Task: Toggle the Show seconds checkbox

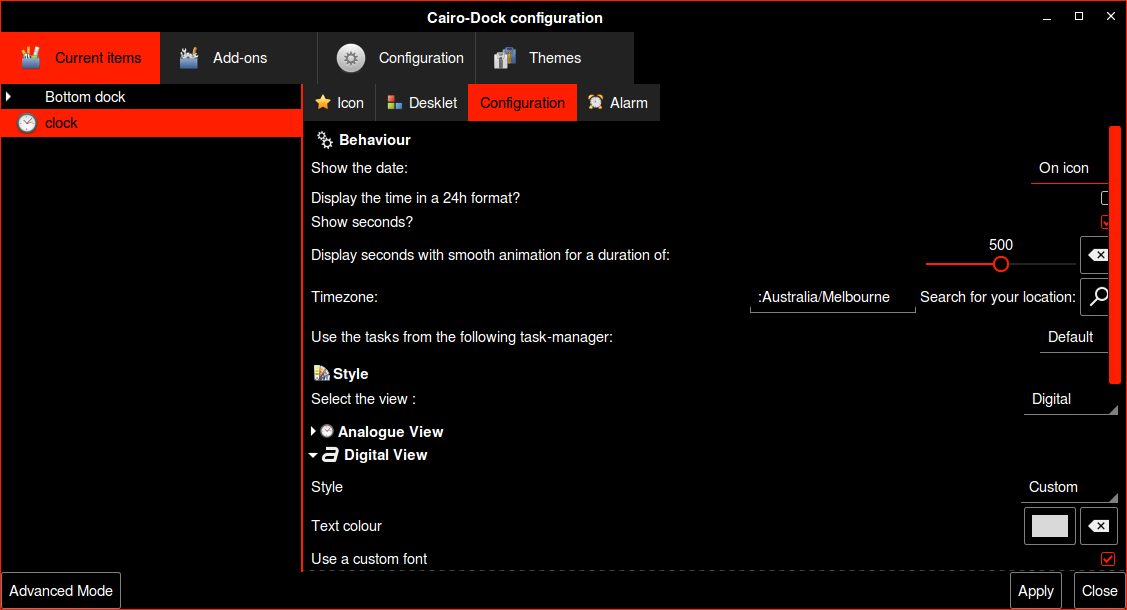Action: point(1106,222)
